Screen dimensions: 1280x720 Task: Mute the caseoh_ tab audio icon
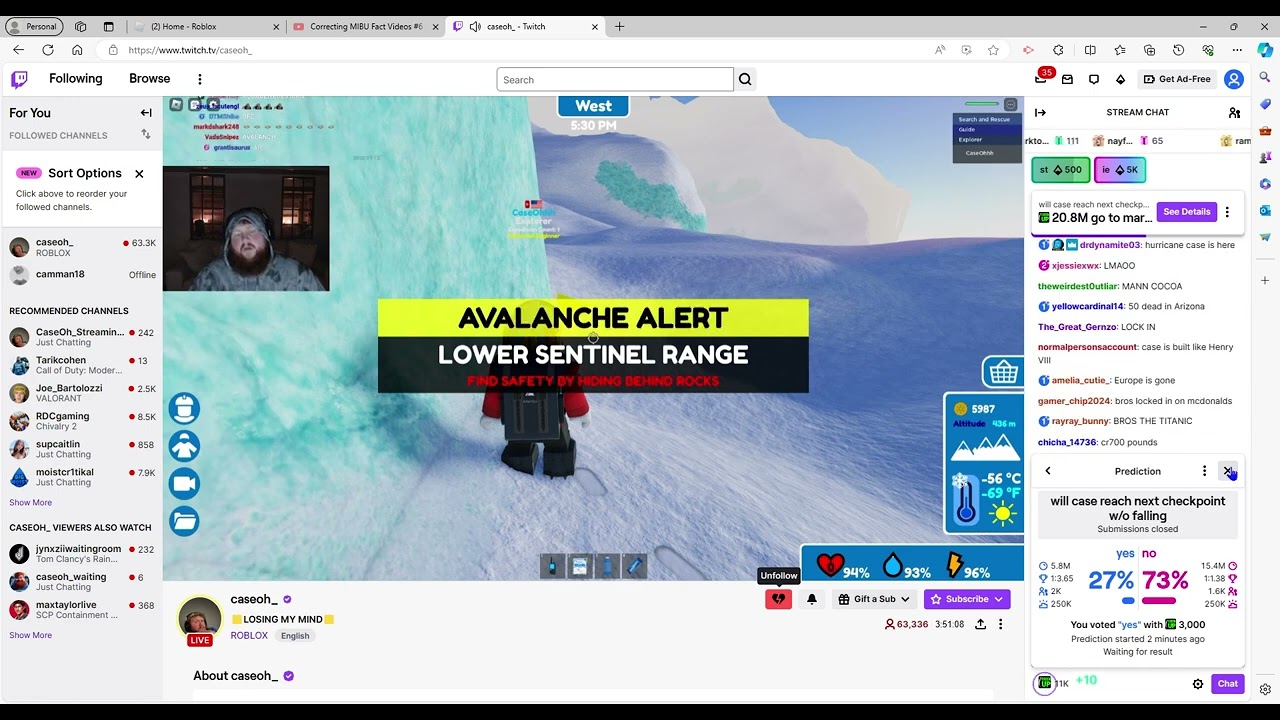pos(474,27)
